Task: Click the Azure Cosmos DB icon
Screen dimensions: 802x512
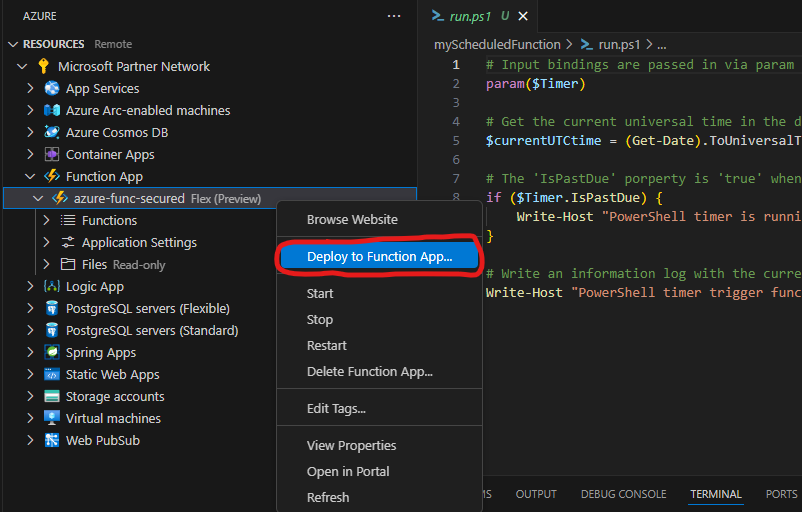Action: 52,132
